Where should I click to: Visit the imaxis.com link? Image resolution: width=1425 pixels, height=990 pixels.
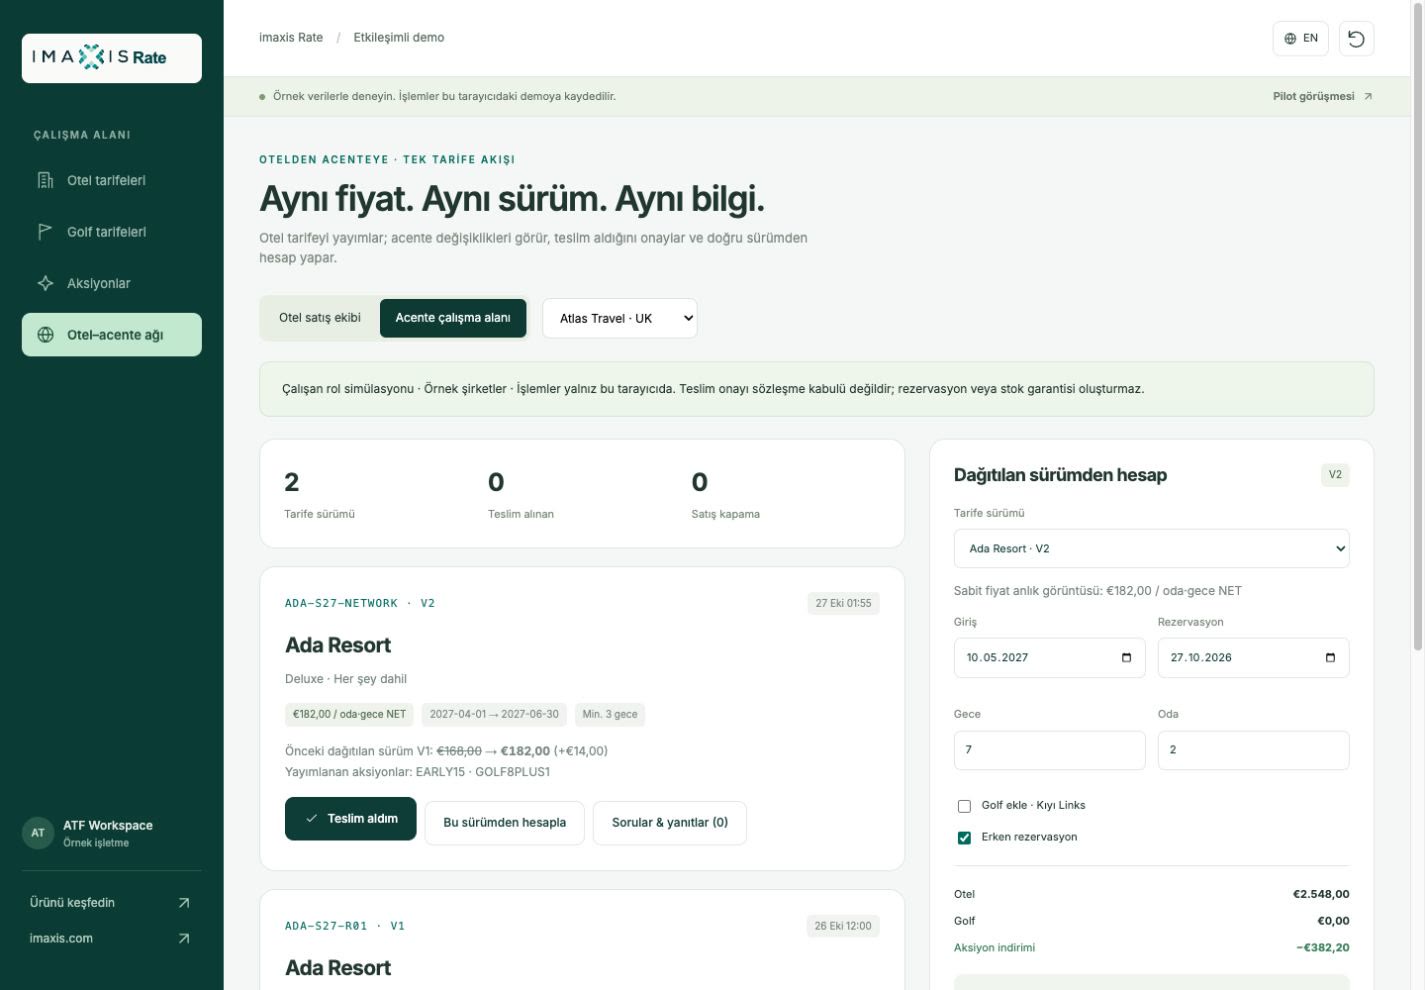pyautogui.click(x=110, y=939)
